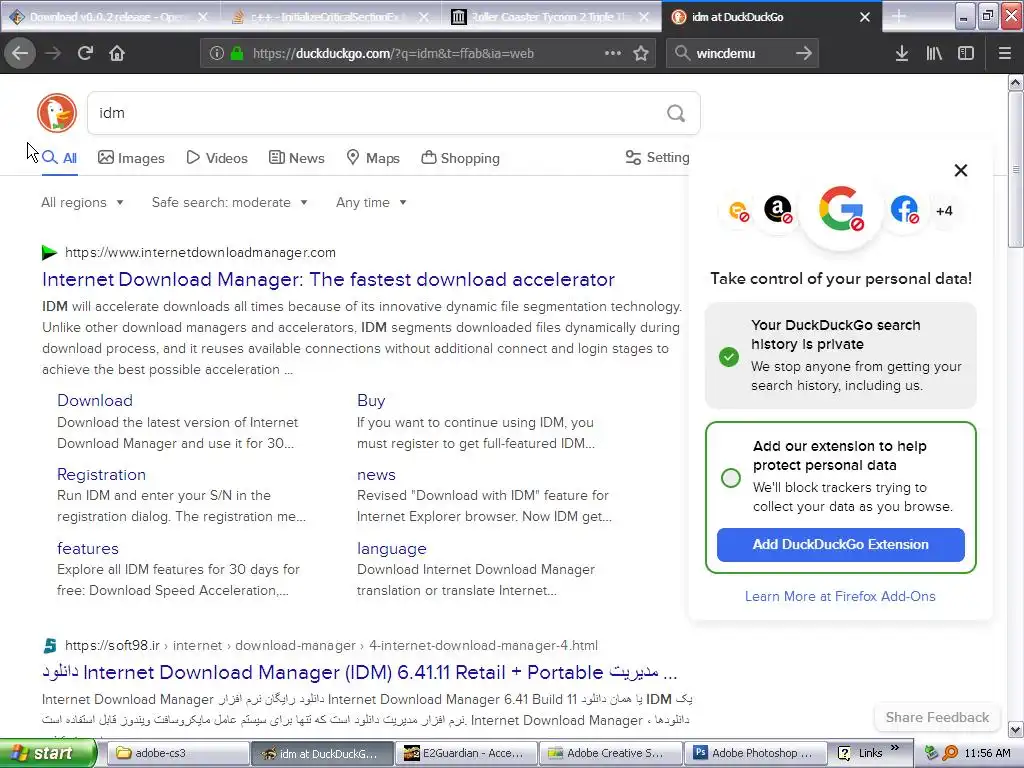Switch to the Shopping tab
This screenshot has height=768, width=1024.
(x=460, y=158)
